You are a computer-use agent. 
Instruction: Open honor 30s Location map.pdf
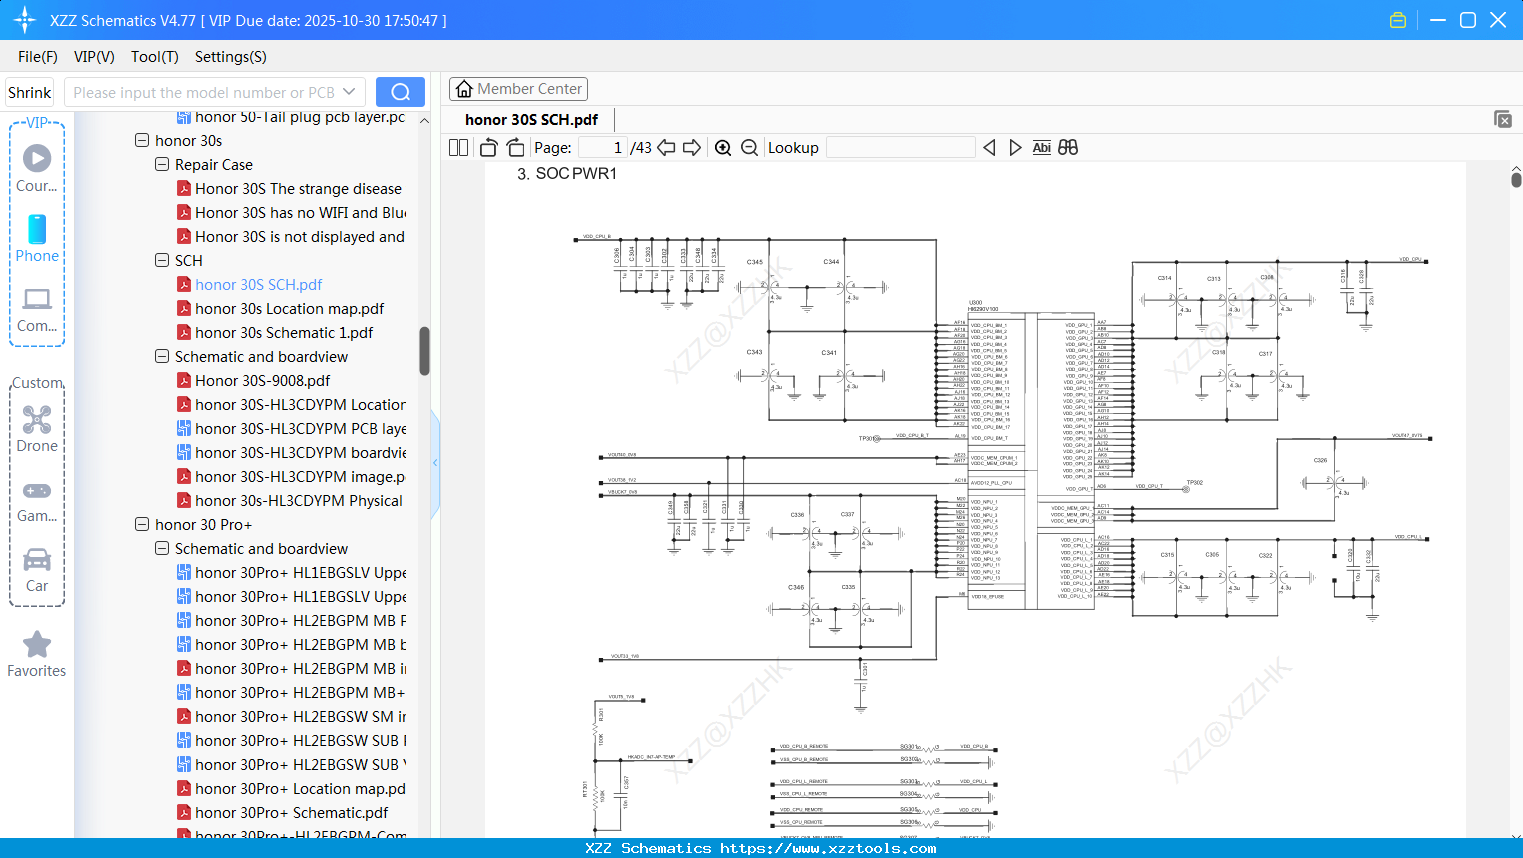point(290,309)
